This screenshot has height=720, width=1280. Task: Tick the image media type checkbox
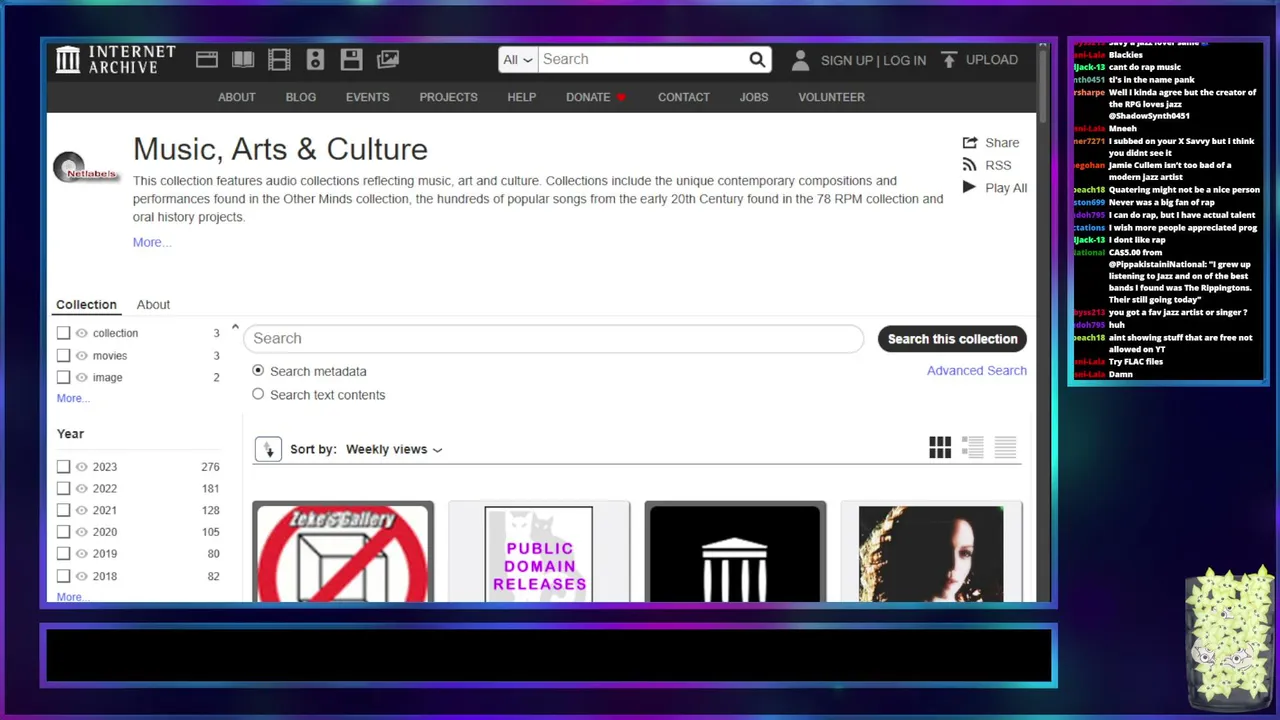(x=63, y=377)
